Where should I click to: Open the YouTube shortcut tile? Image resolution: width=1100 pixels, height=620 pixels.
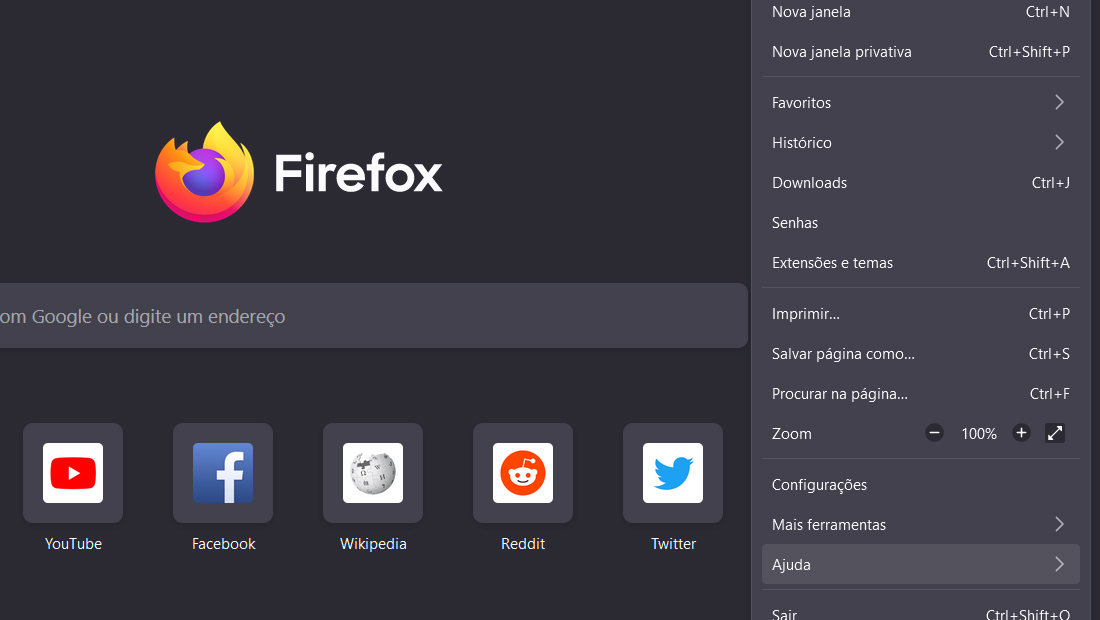pyautogui.click(x=73, y=473)
